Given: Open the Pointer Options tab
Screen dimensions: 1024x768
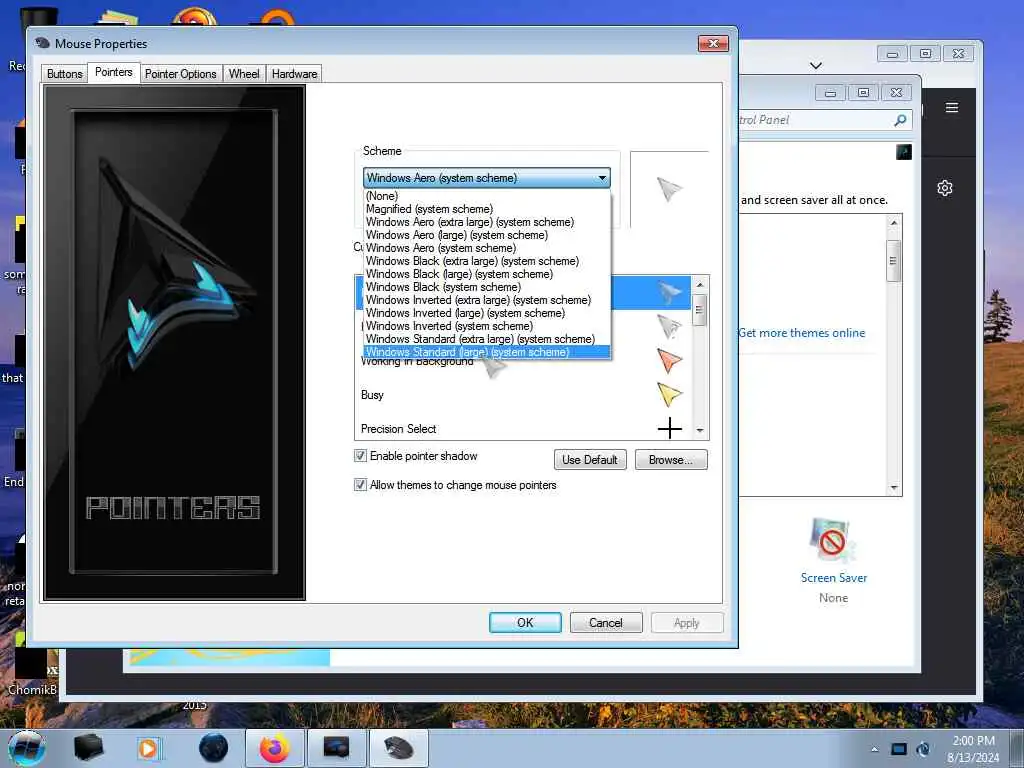Looking at the screenshot, I should [180, 74].
